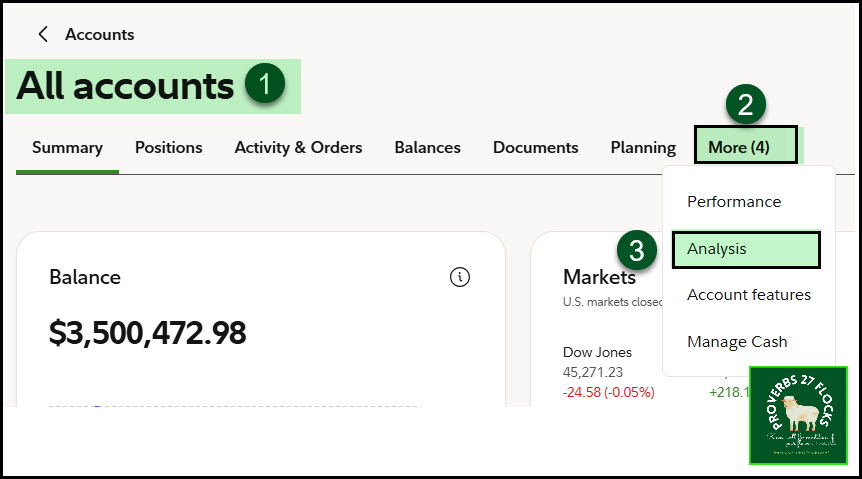Screen dimensions: 862x479
Task: Go to Activity & Orders tab
Action: [298, 147]
